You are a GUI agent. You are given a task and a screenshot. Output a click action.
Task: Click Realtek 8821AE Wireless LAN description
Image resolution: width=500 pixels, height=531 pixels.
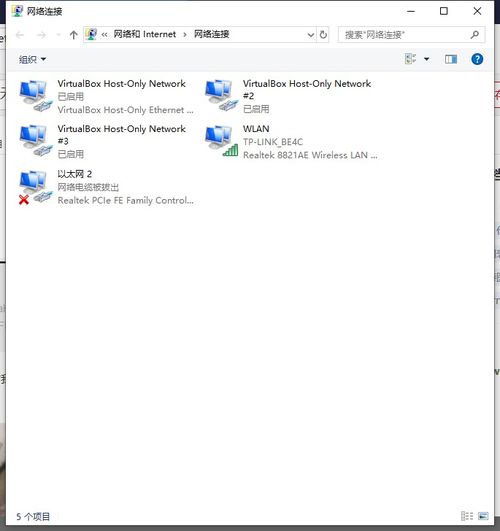pyautogui.click(x=310, y=155)
